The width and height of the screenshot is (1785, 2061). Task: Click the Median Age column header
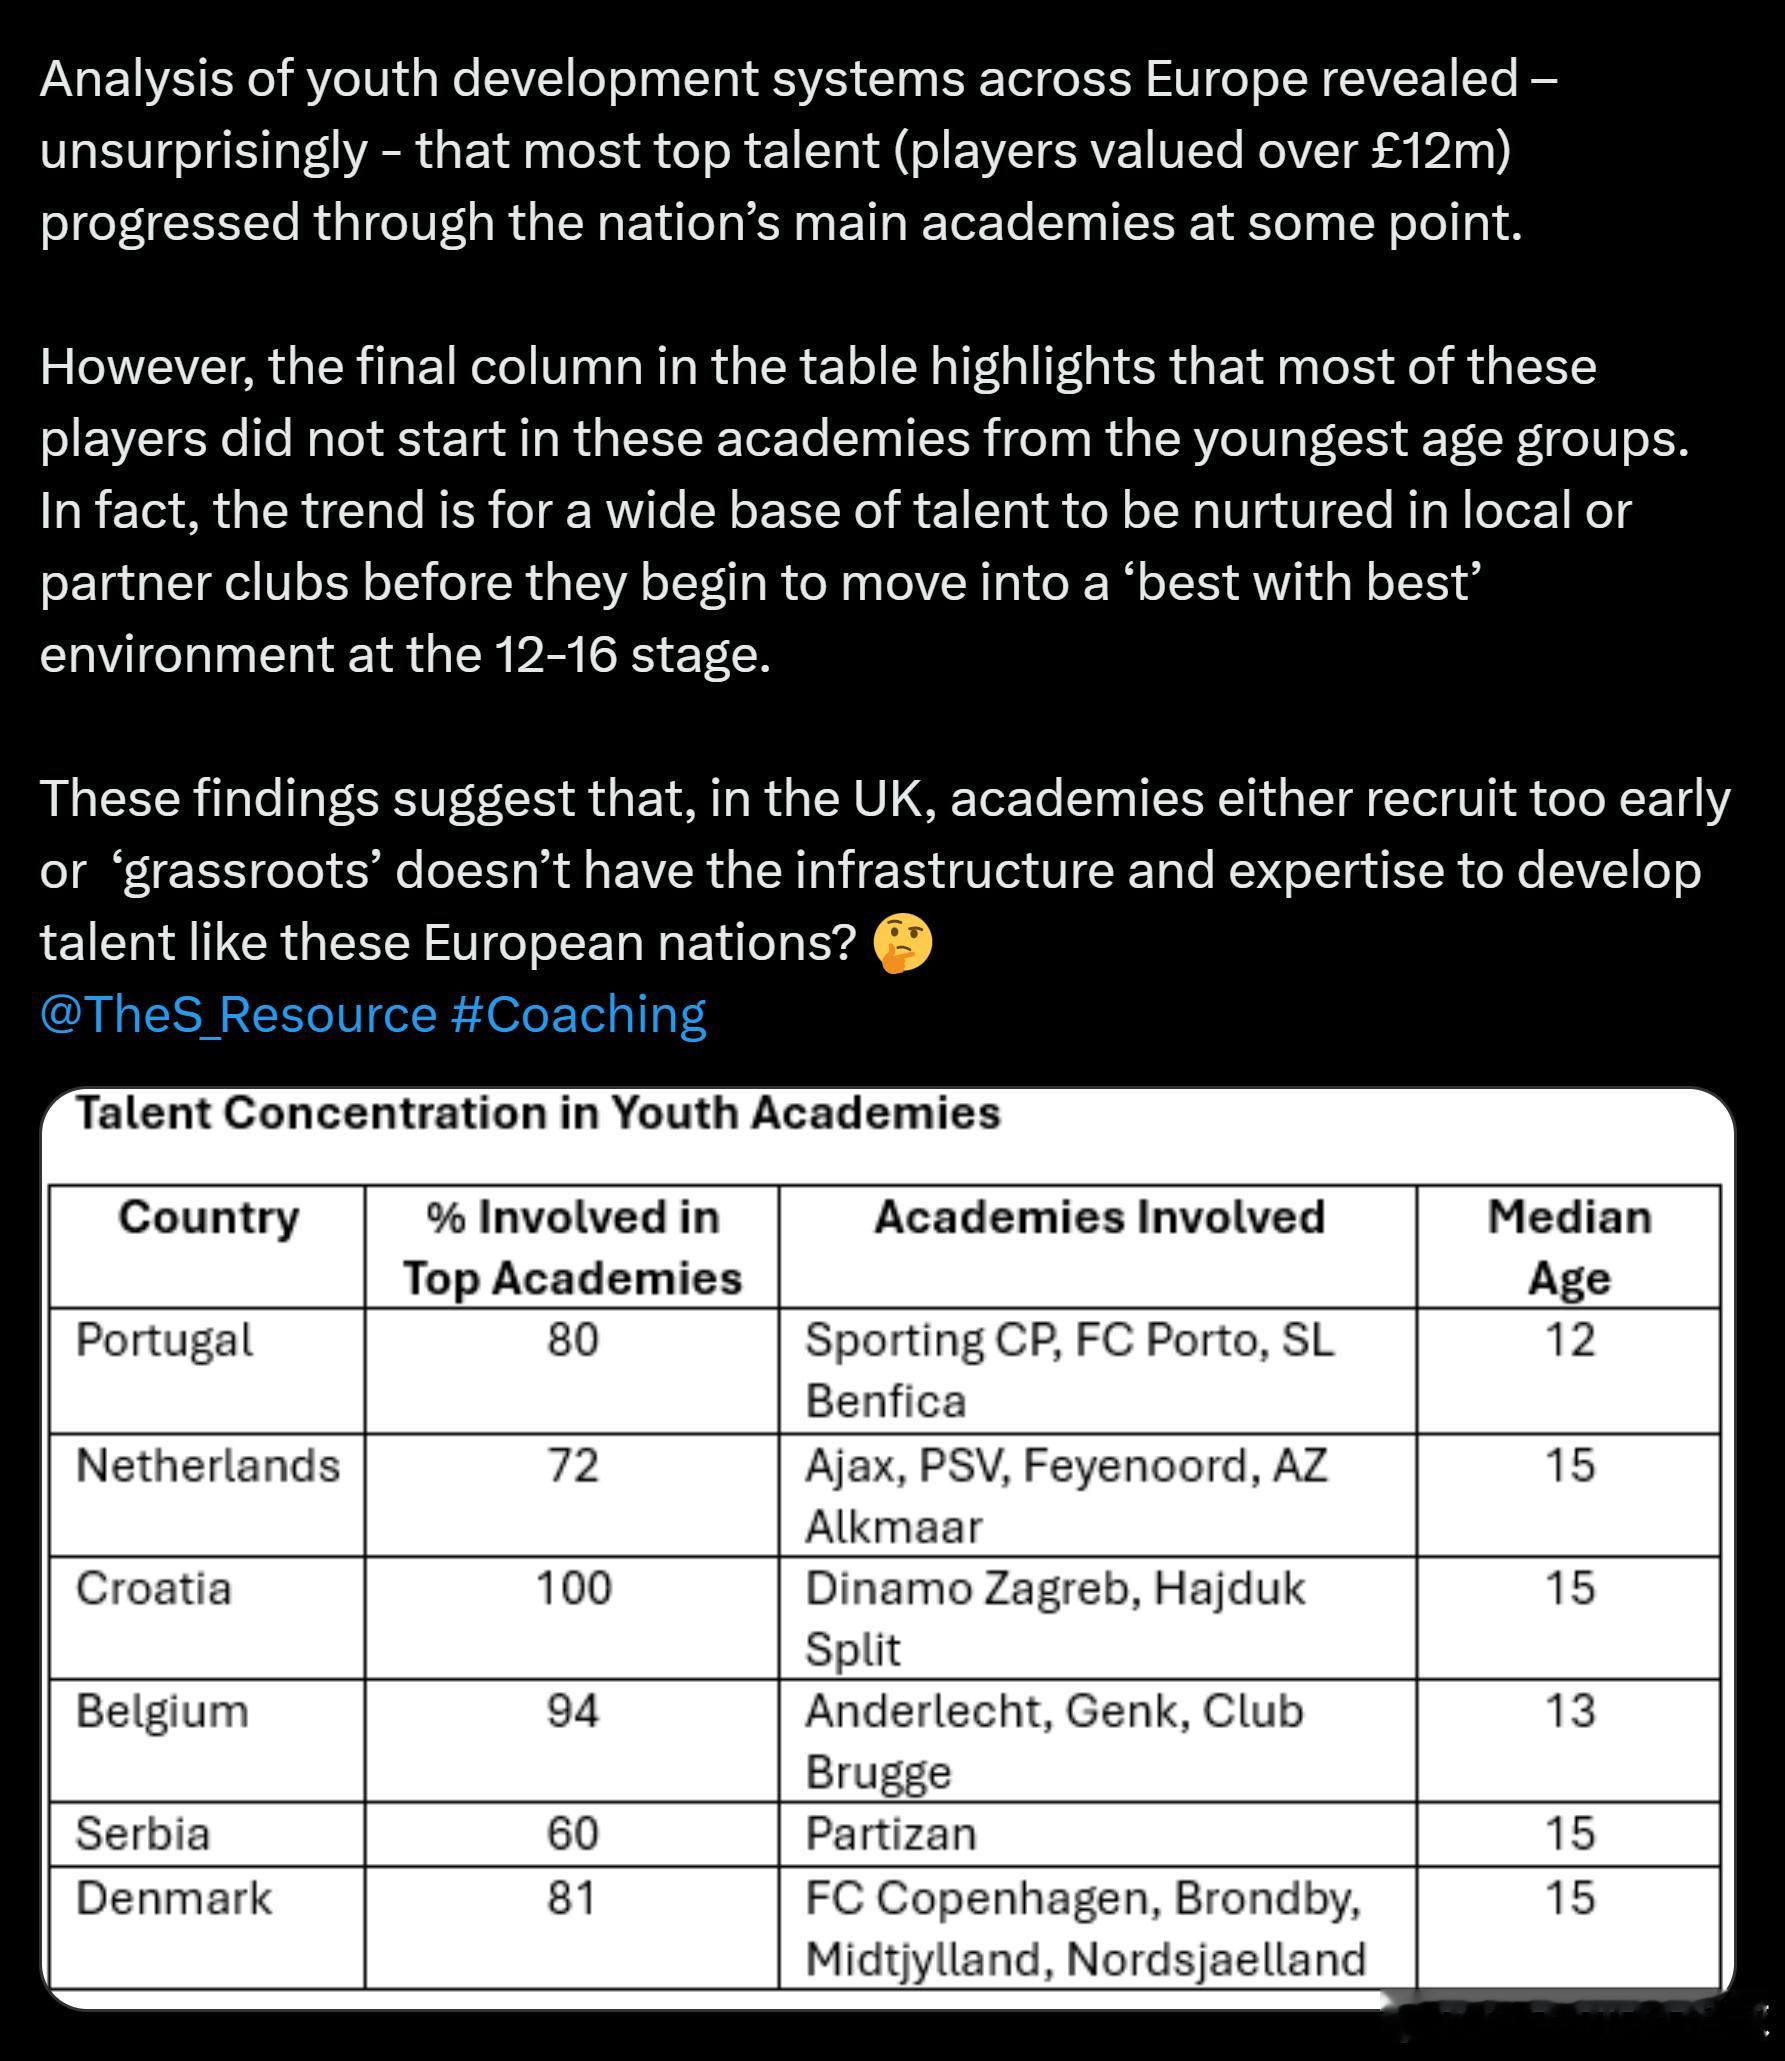click(1568, 1247)
